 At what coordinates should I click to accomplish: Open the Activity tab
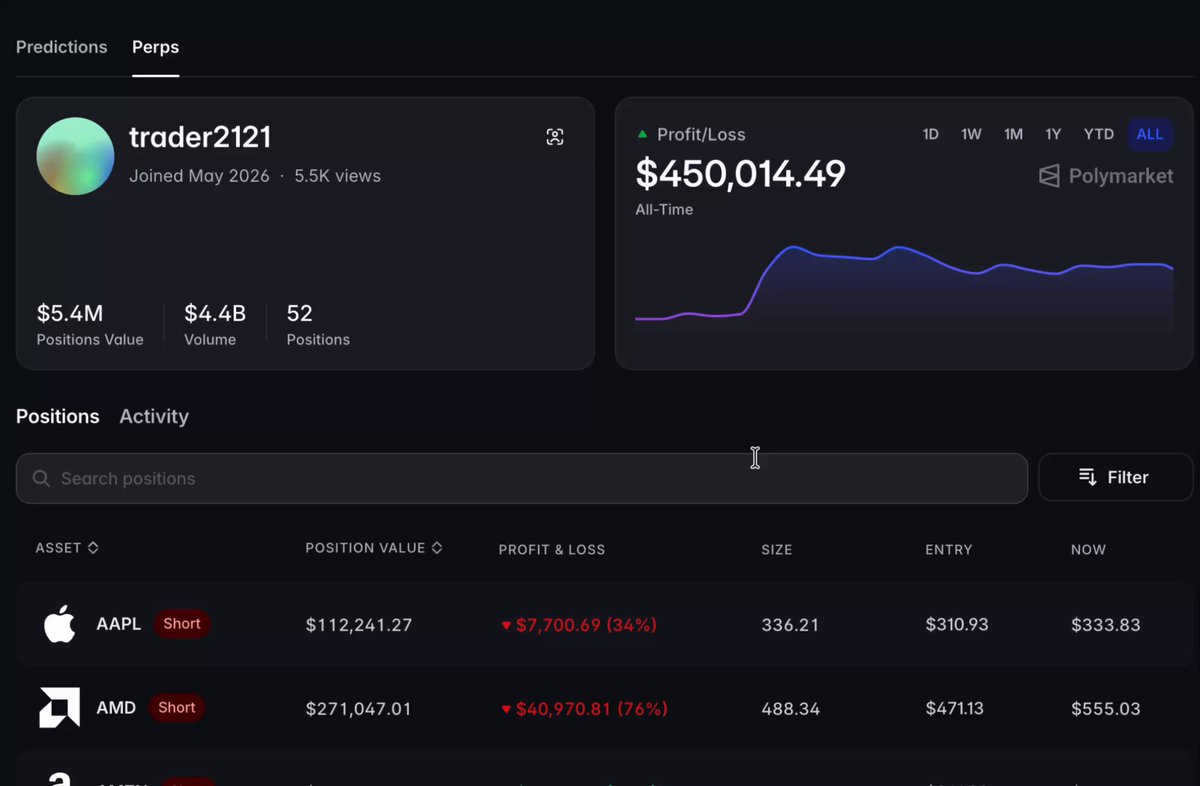point(154,417)
